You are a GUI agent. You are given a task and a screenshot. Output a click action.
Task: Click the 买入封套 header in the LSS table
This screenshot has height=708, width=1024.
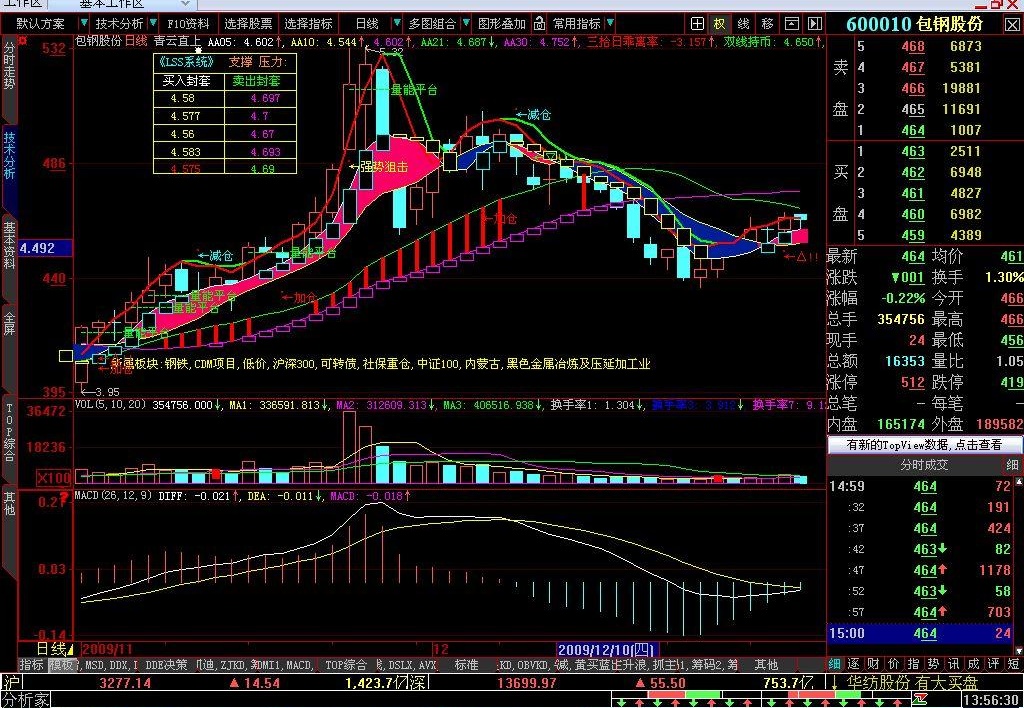(x=189, y=80)
